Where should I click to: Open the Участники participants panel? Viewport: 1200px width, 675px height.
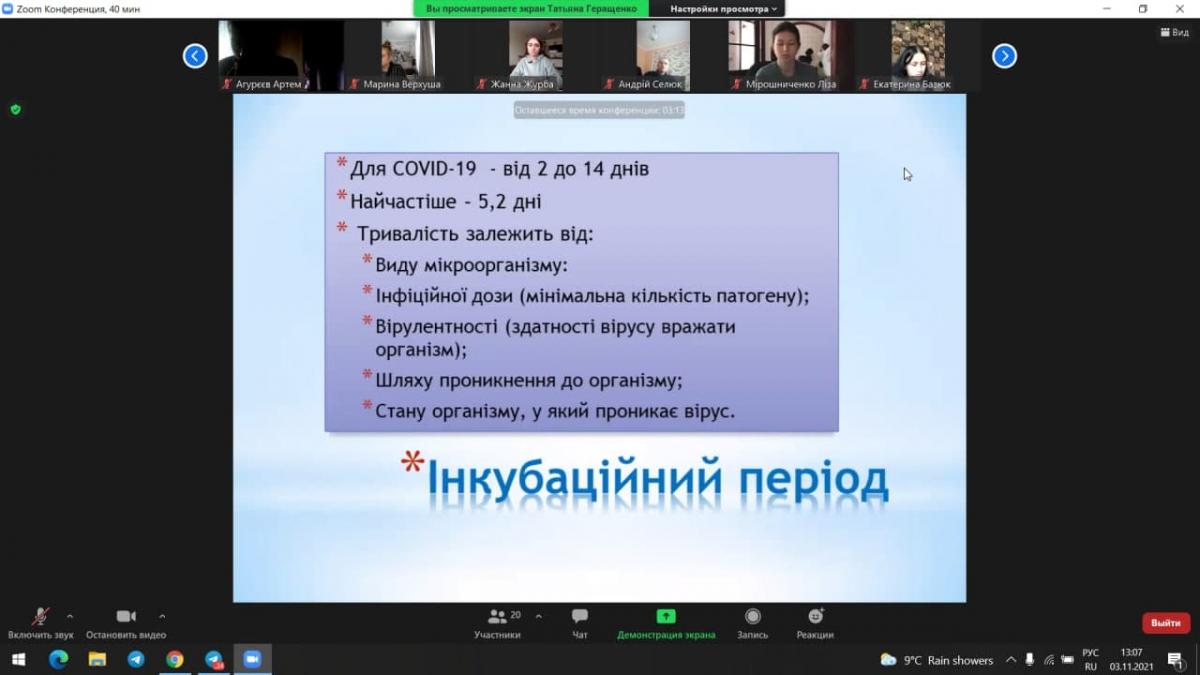(497, 623)
